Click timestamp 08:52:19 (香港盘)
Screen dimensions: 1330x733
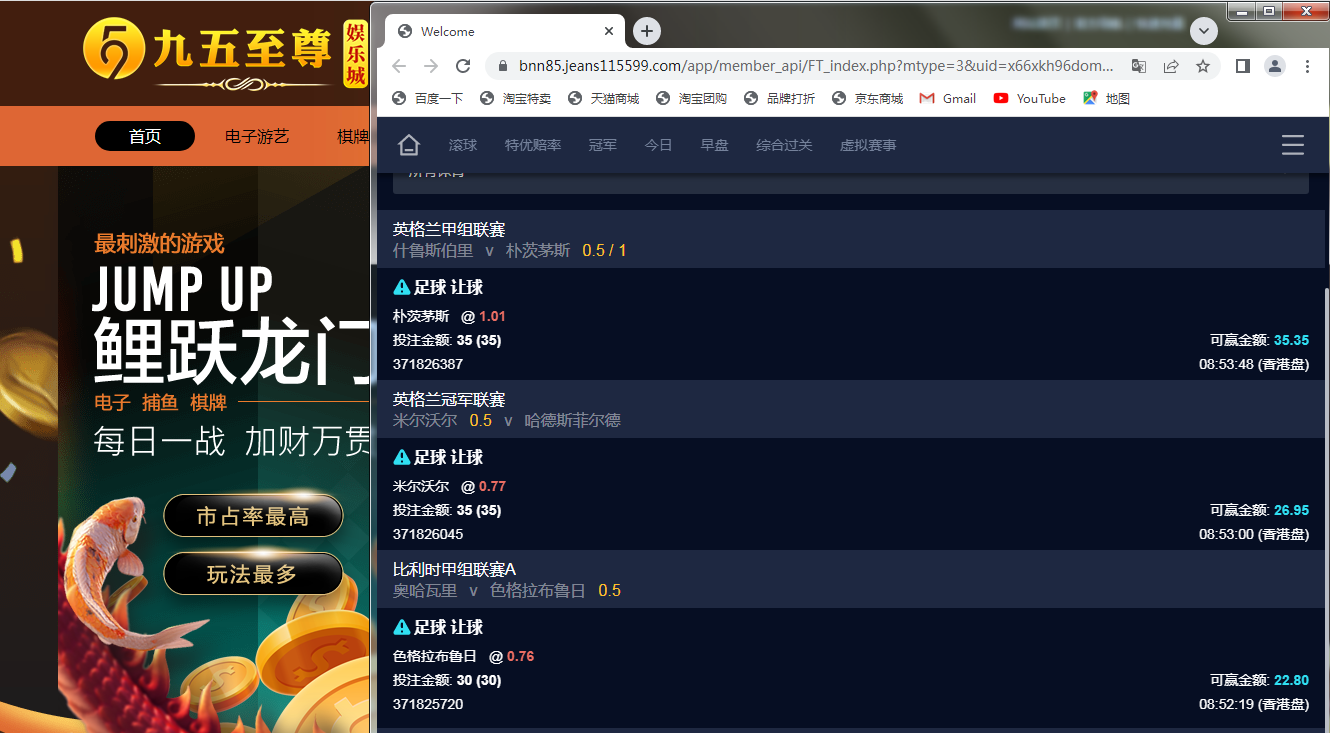[1254, 704]
